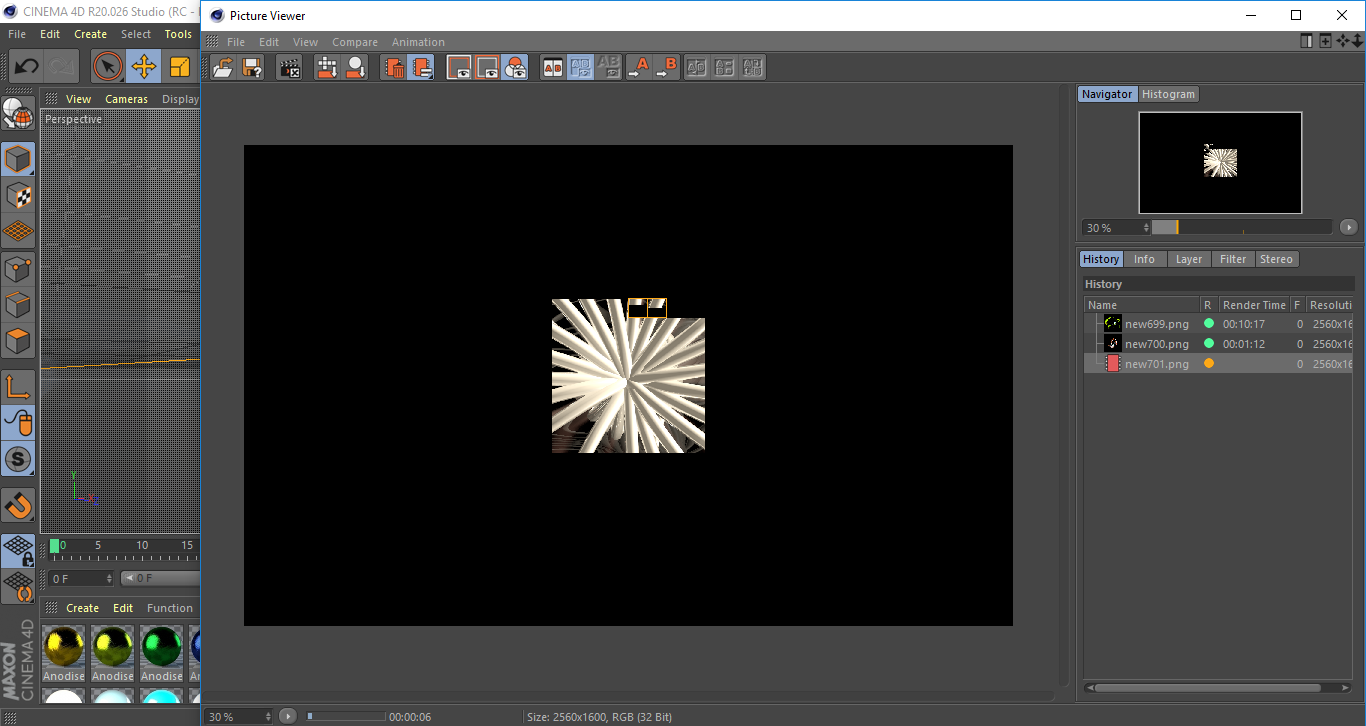Click the Undo arrow in Cinema 4D
The height and width of the screenshot is (726, 1366).
[x=27, y=67]
